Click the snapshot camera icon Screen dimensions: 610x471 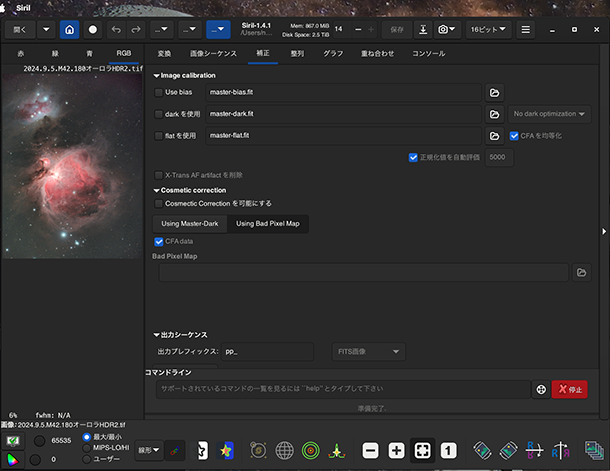pyautogui.click(x=443, y=30)
